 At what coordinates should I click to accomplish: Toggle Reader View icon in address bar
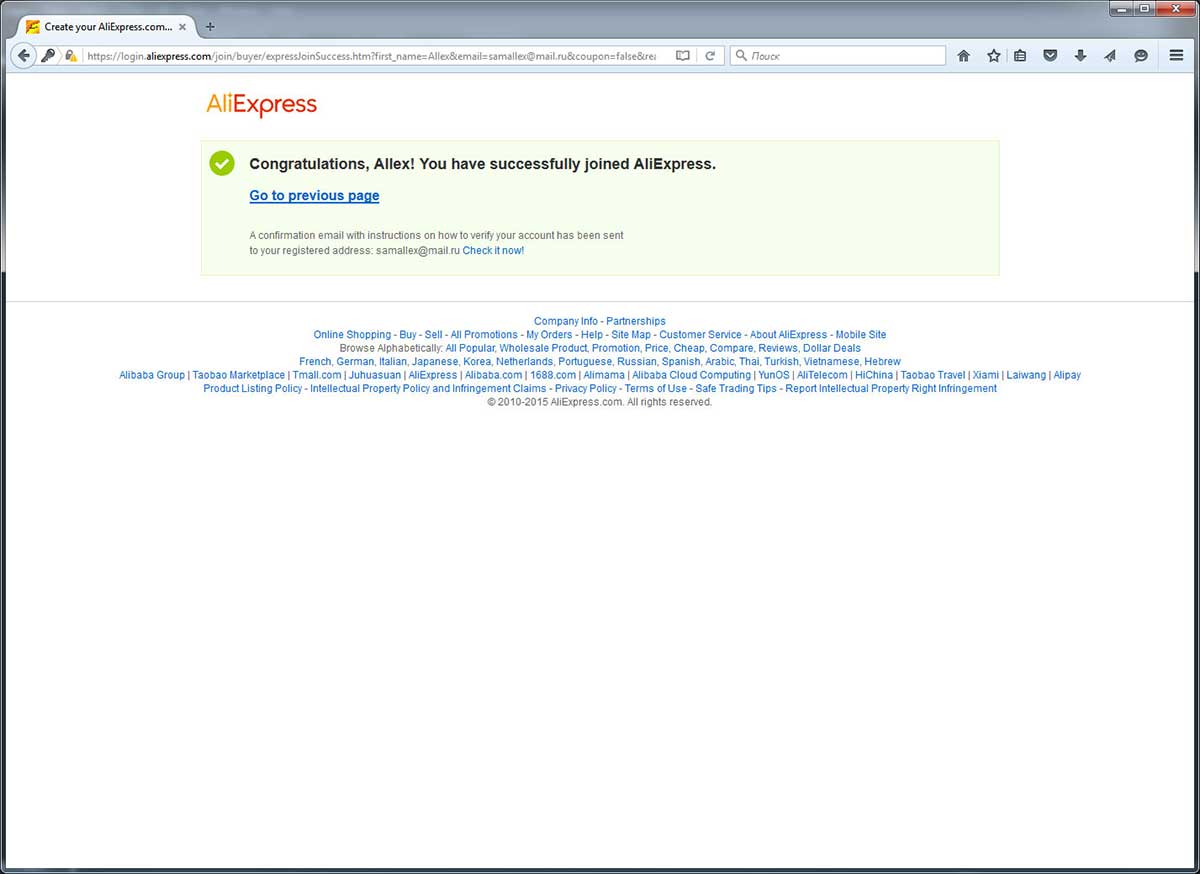683,56
